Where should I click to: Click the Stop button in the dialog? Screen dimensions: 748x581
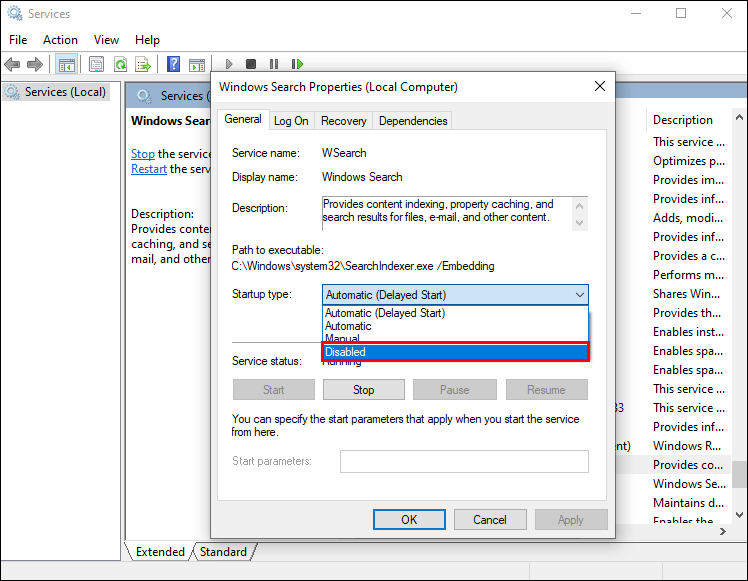pyautogui.click(x=364, y=390)
